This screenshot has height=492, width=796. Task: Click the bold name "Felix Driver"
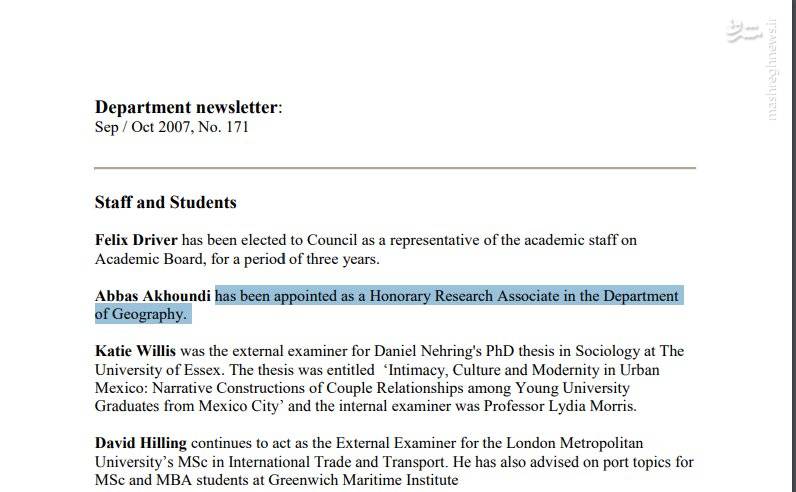135,240
